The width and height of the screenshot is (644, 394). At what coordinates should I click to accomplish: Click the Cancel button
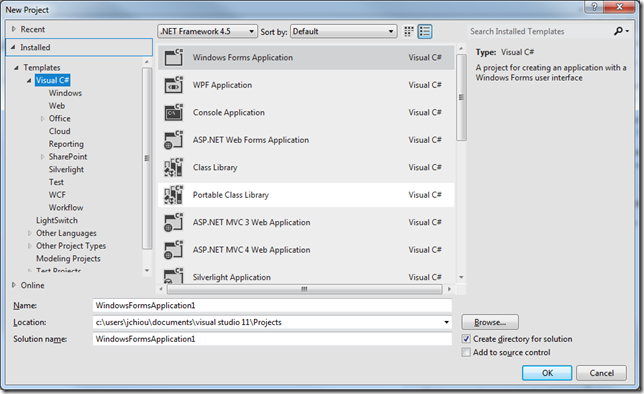tap(602, 373)
